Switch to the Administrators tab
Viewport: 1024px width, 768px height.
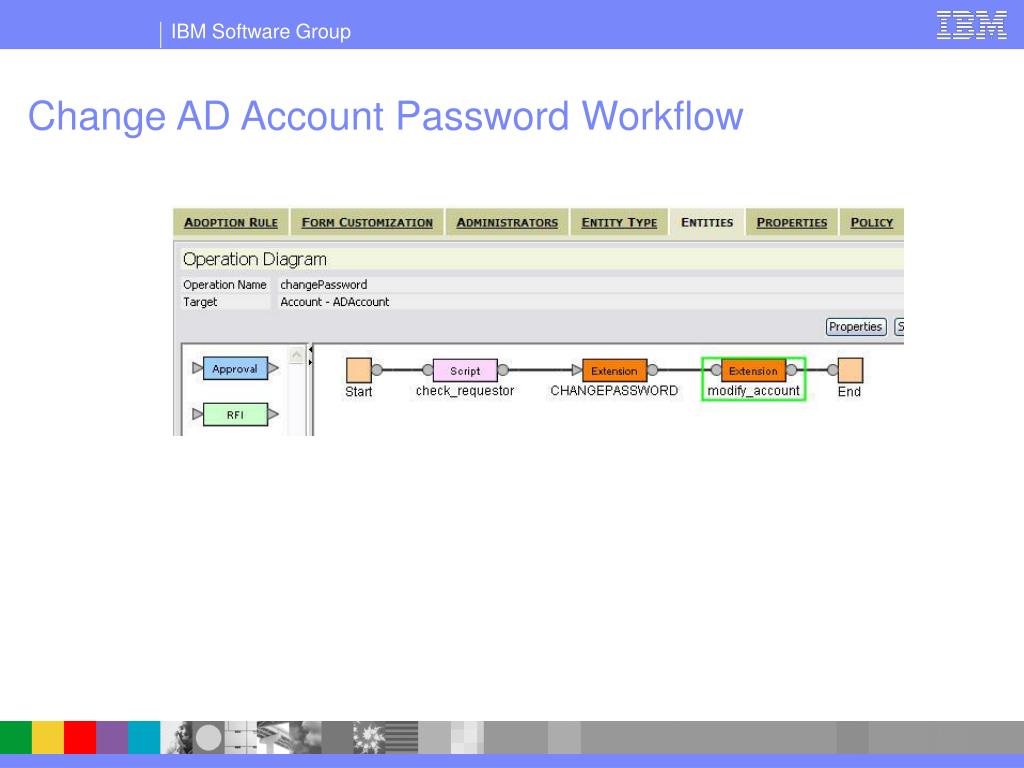[507, 222]
